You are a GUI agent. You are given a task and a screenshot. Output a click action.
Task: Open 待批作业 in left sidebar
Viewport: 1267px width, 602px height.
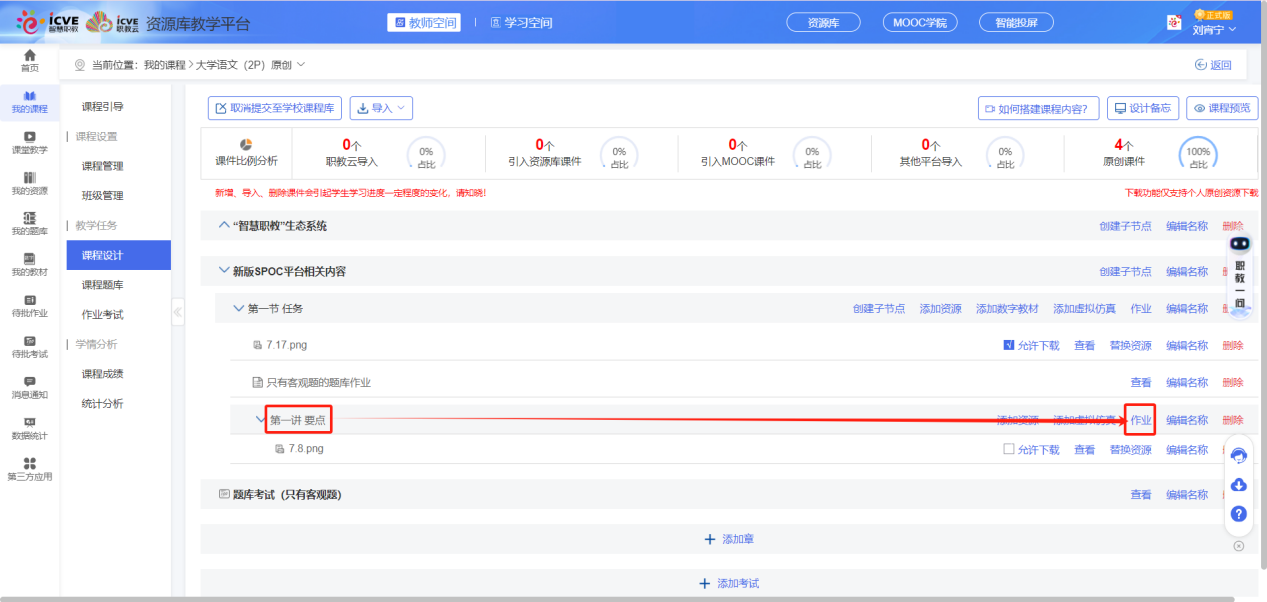pyautogui.click(x=30, y=305)
